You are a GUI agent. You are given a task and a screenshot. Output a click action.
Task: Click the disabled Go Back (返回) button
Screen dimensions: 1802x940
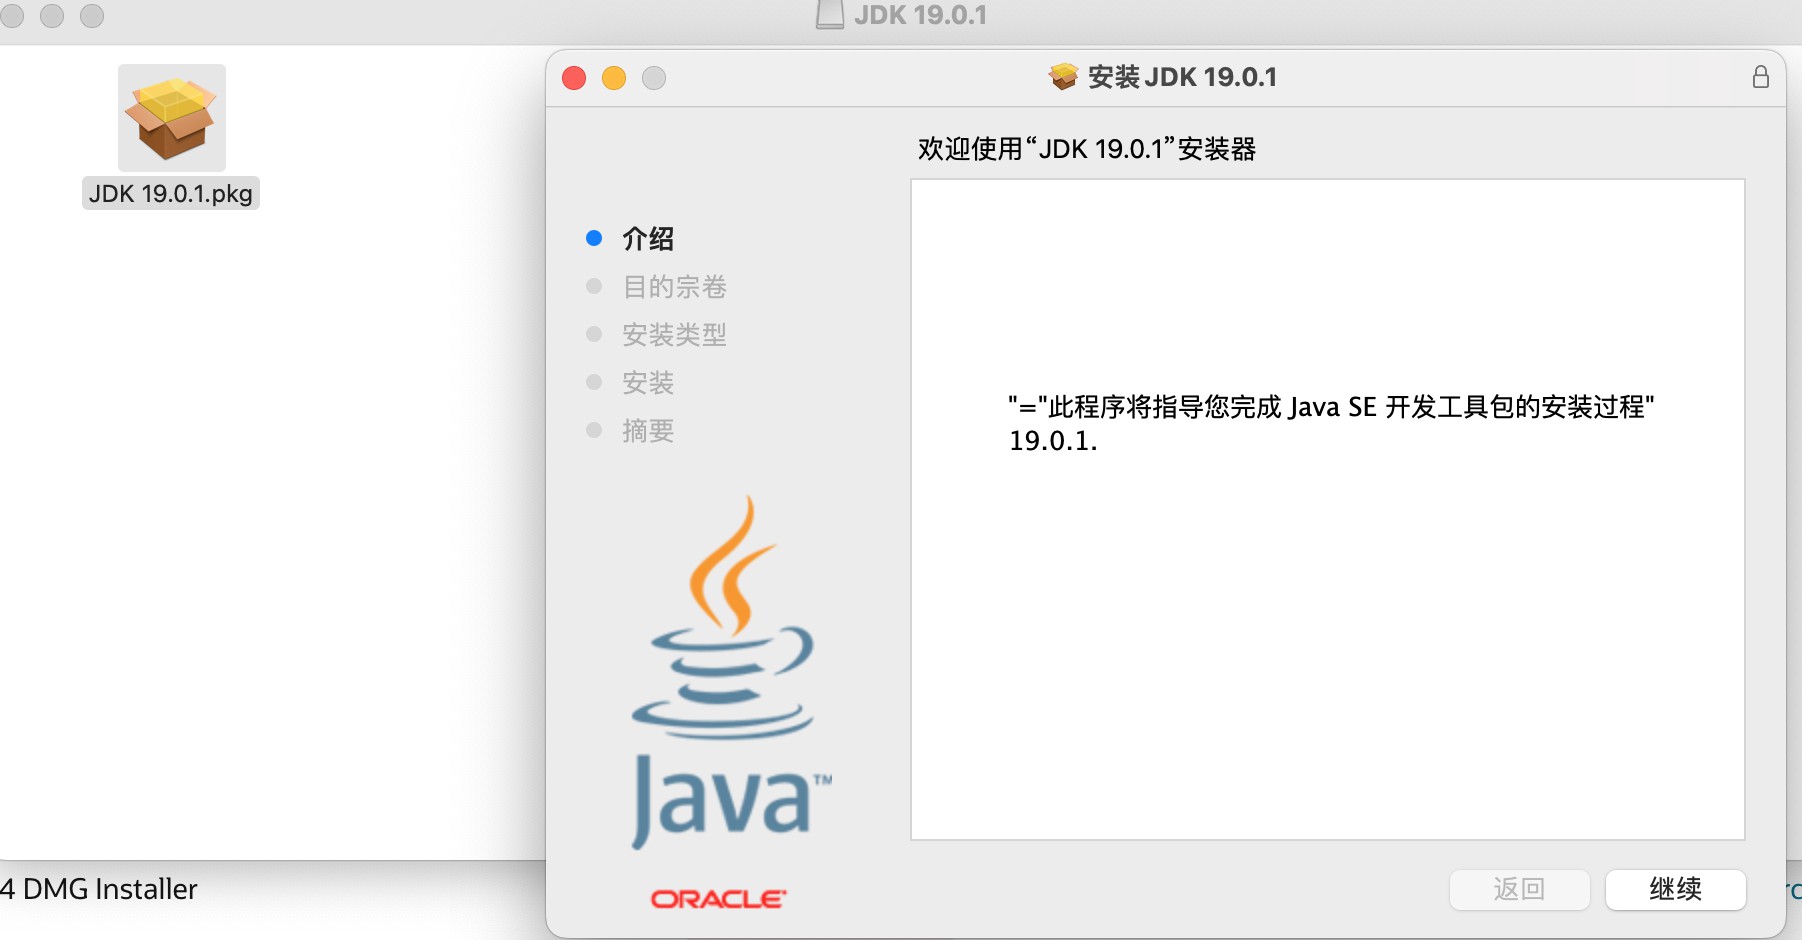(x=1519, y=889)
